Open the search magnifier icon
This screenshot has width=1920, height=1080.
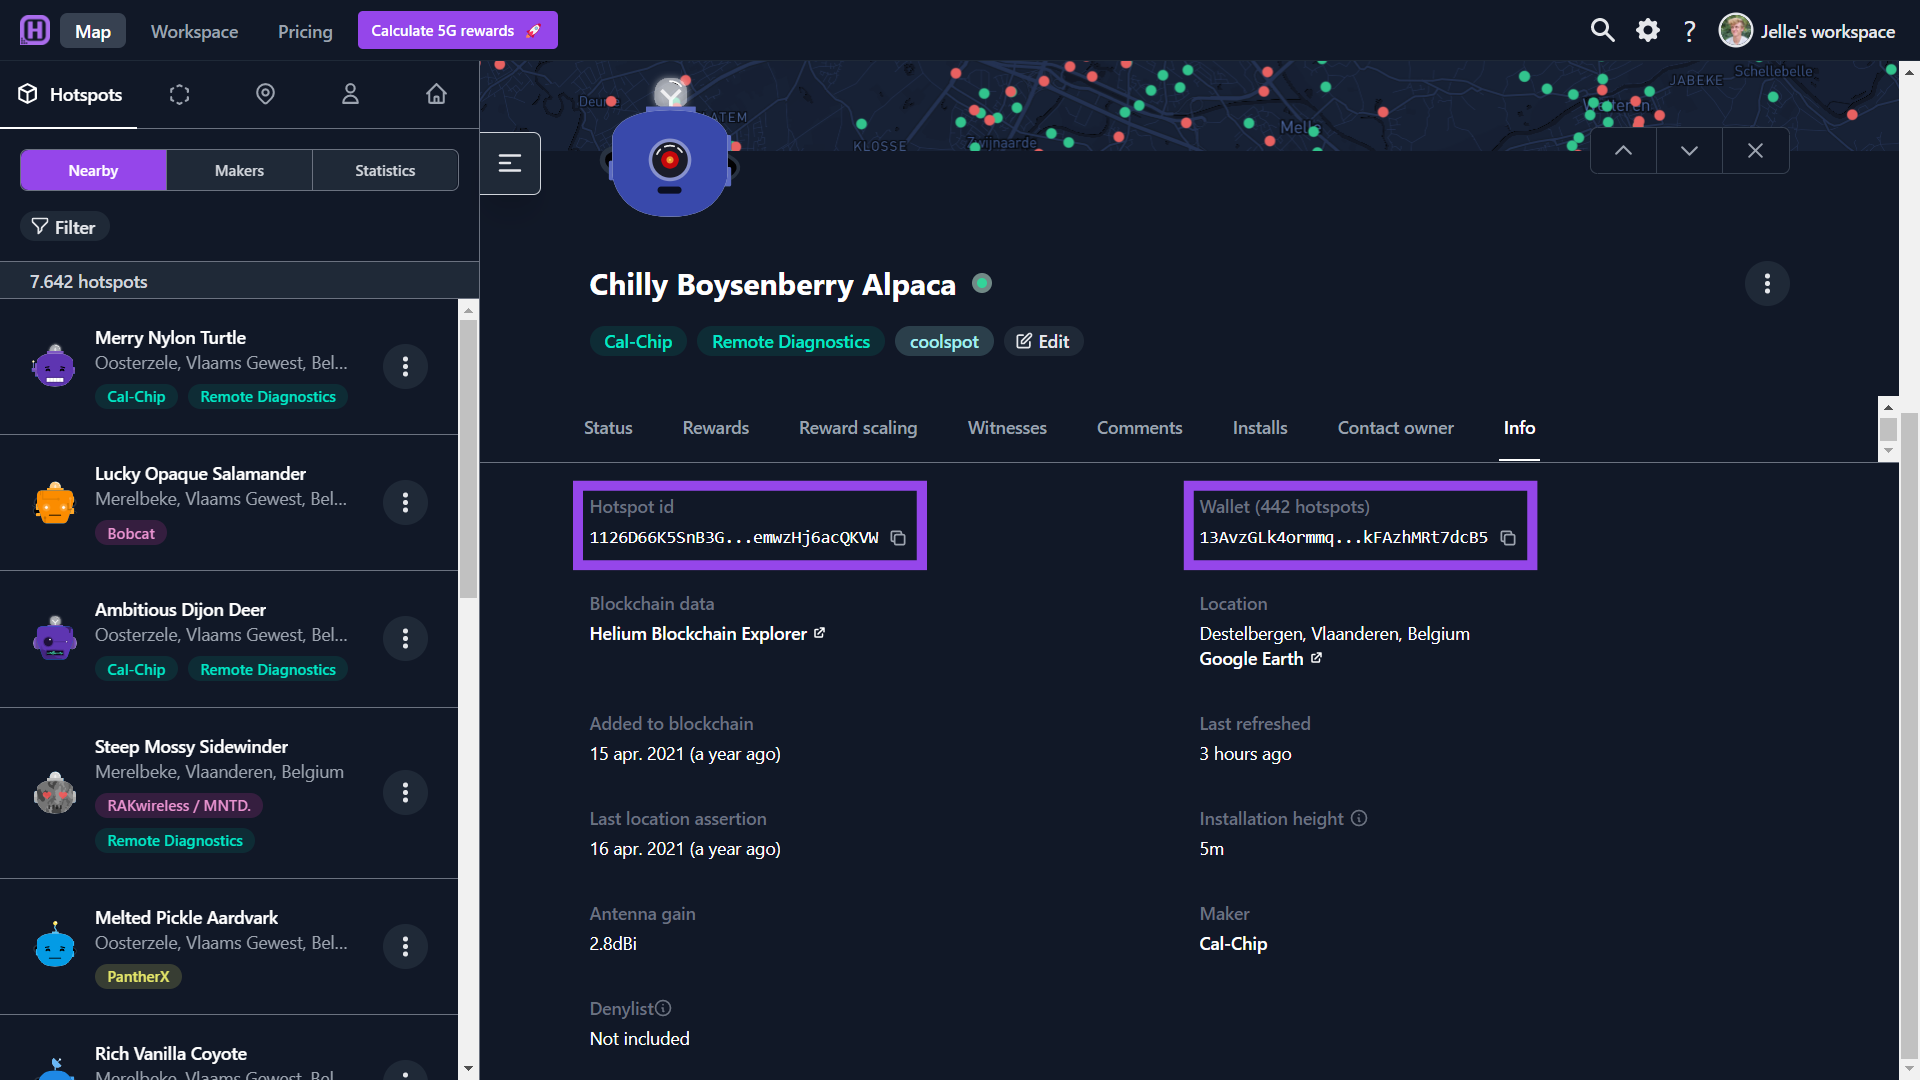(x=1602, y=30)
